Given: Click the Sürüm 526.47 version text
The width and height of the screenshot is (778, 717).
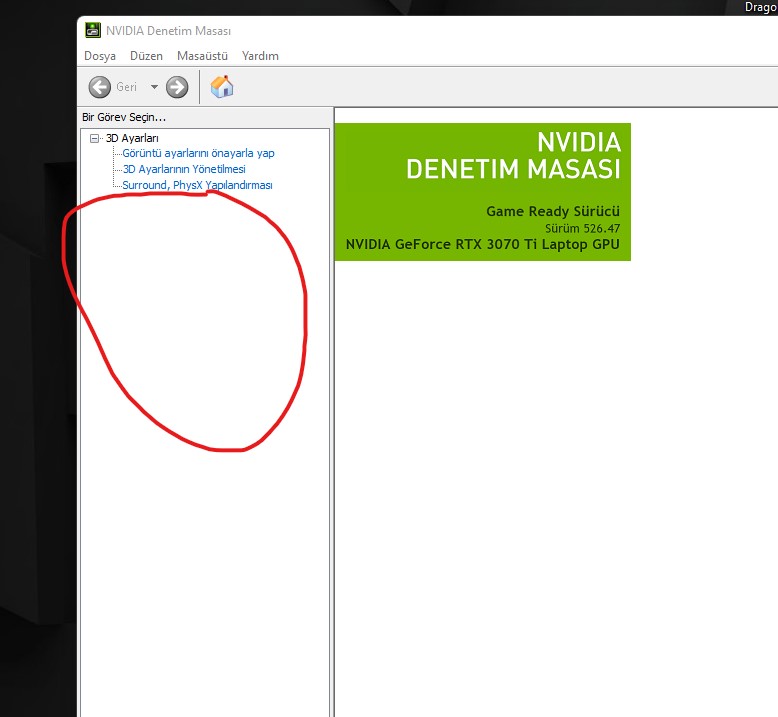Looking at the screenshot, I should [583, 228].
